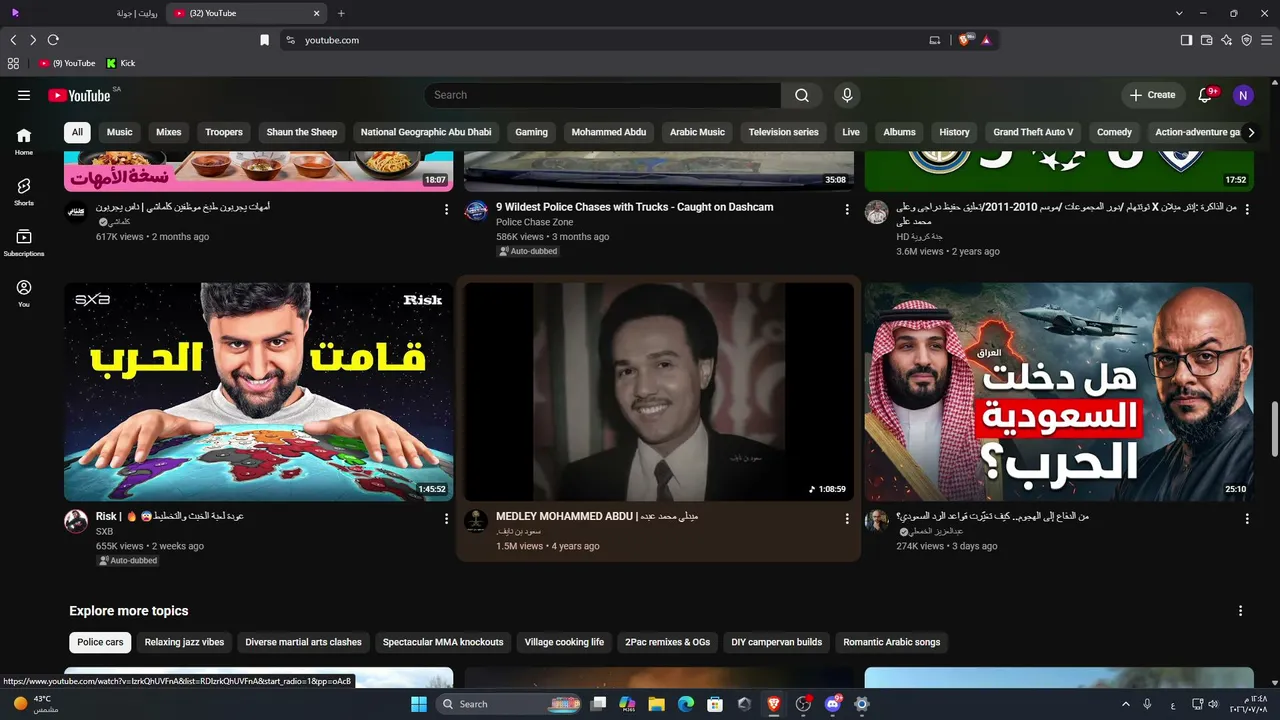Viewport: 1280px width, 720px height.
Task: Open Discord from the taskbar
Action: [833, 704]
